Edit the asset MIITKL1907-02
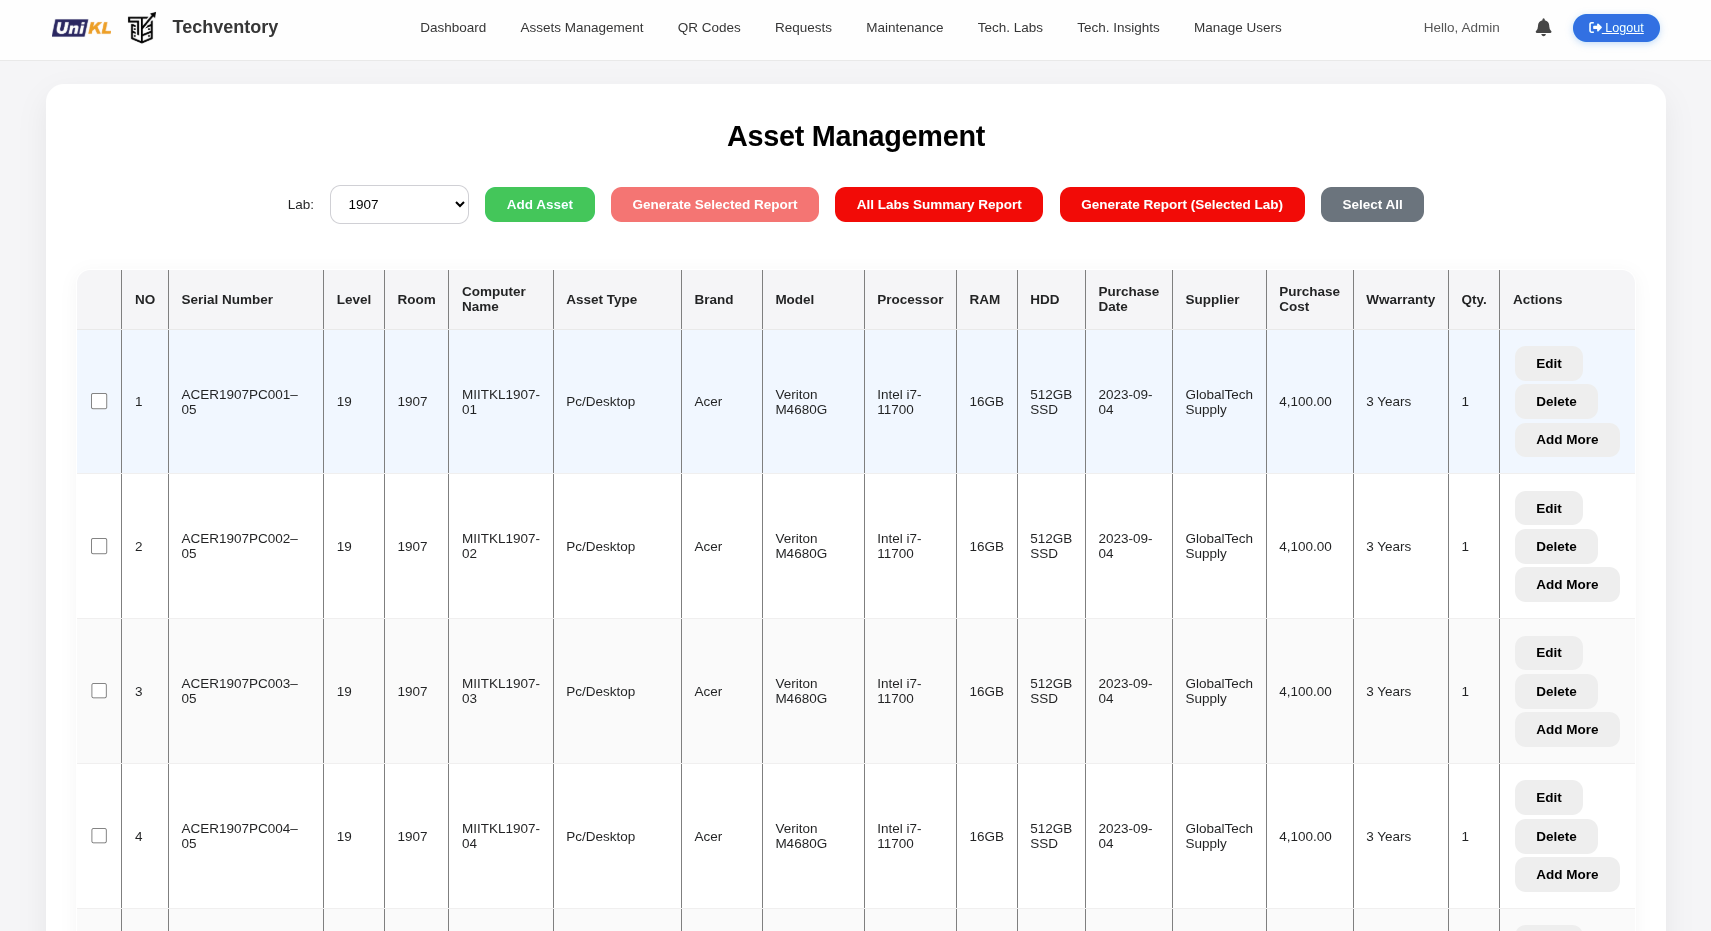Image resolution: width=1711 pixels, height=931 pixels. coord(1547,507)
